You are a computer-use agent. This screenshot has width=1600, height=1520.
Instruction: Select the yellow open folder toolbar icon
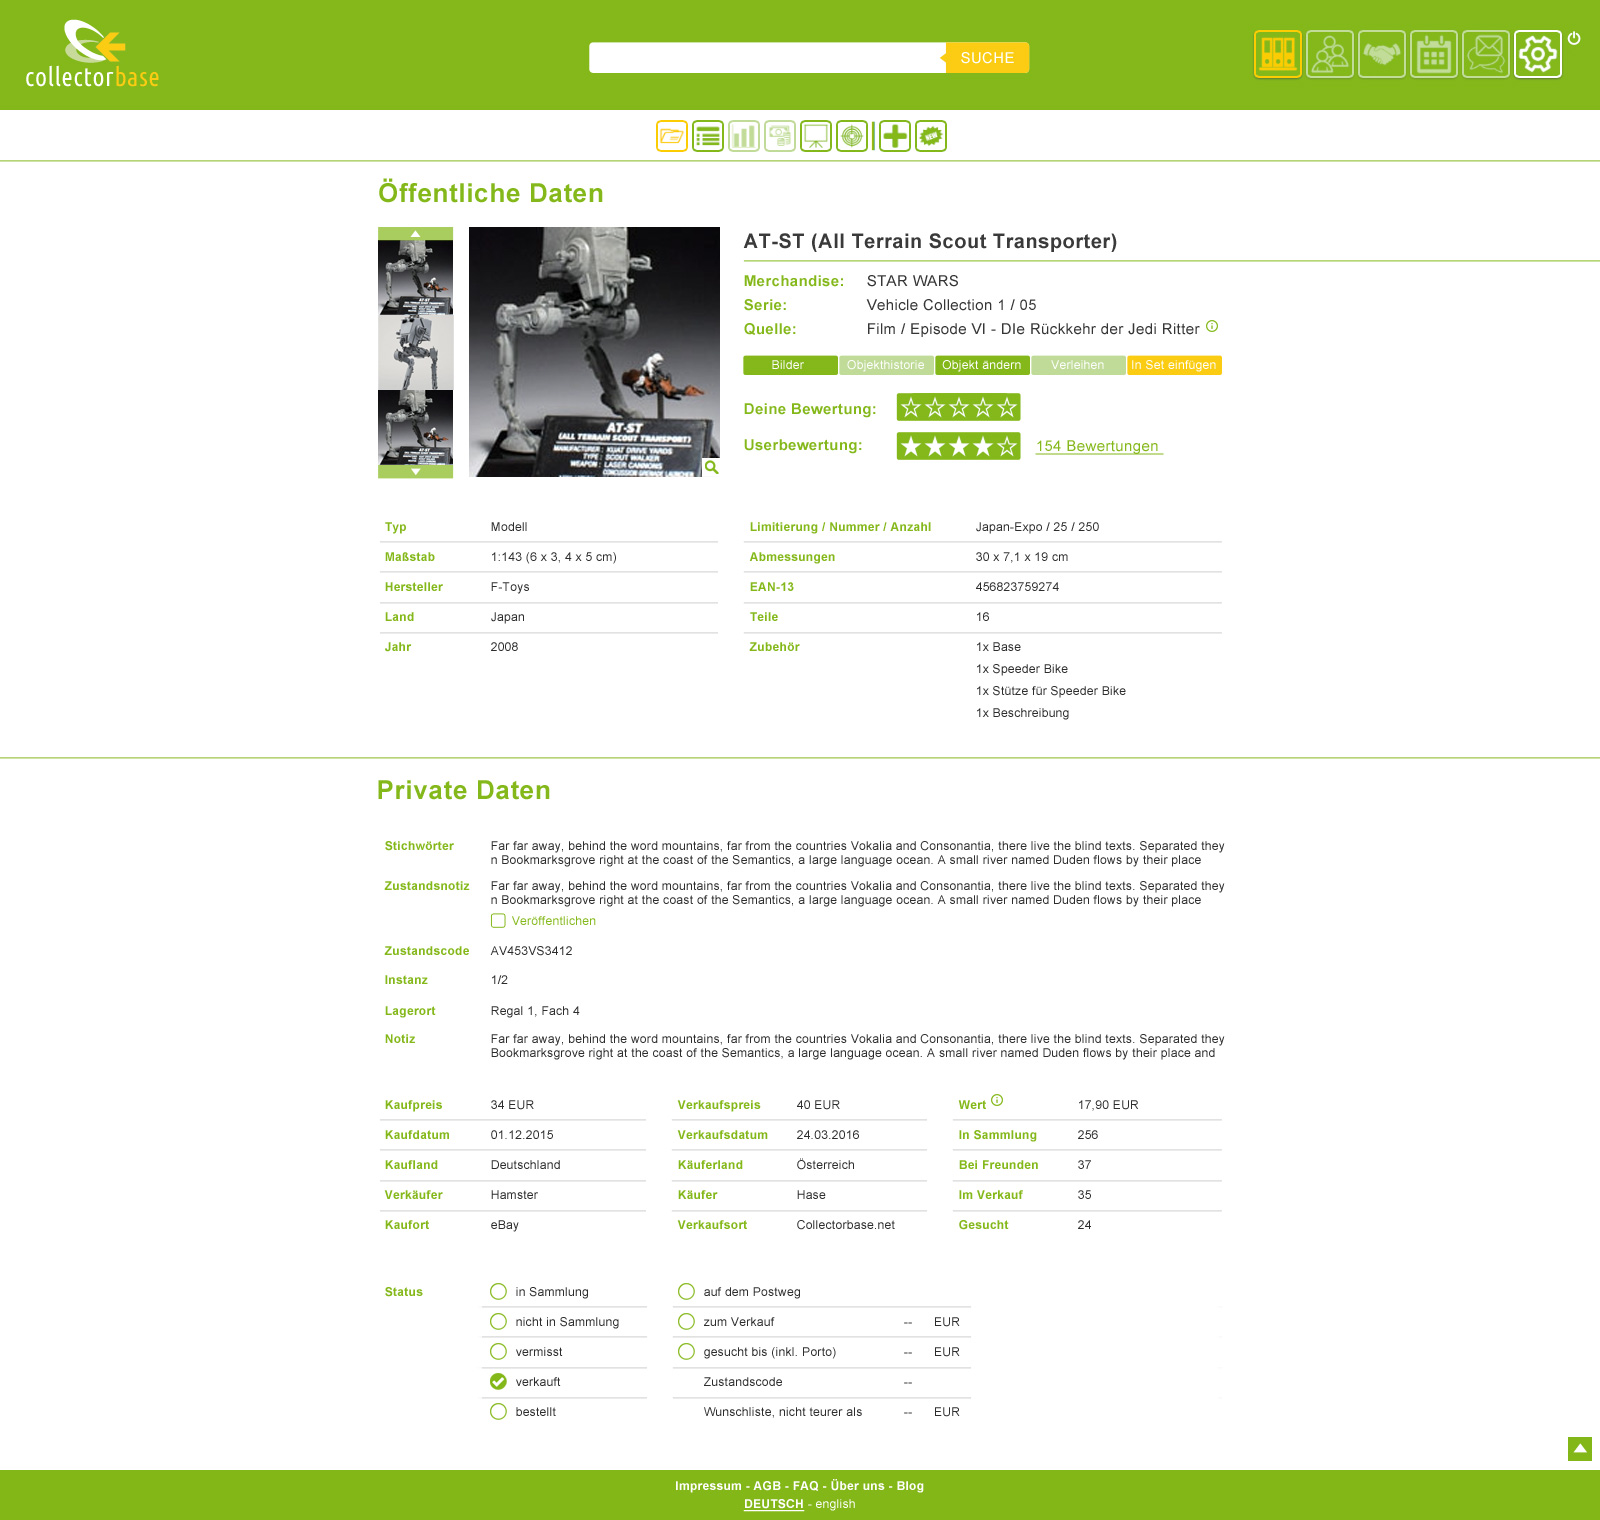pyautogui.click(x=672, y=136)
